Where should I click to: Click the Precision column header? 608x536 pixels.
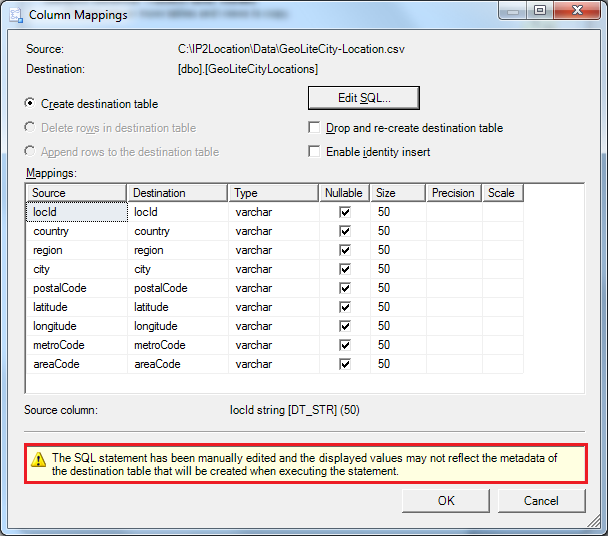pos(454,193)
